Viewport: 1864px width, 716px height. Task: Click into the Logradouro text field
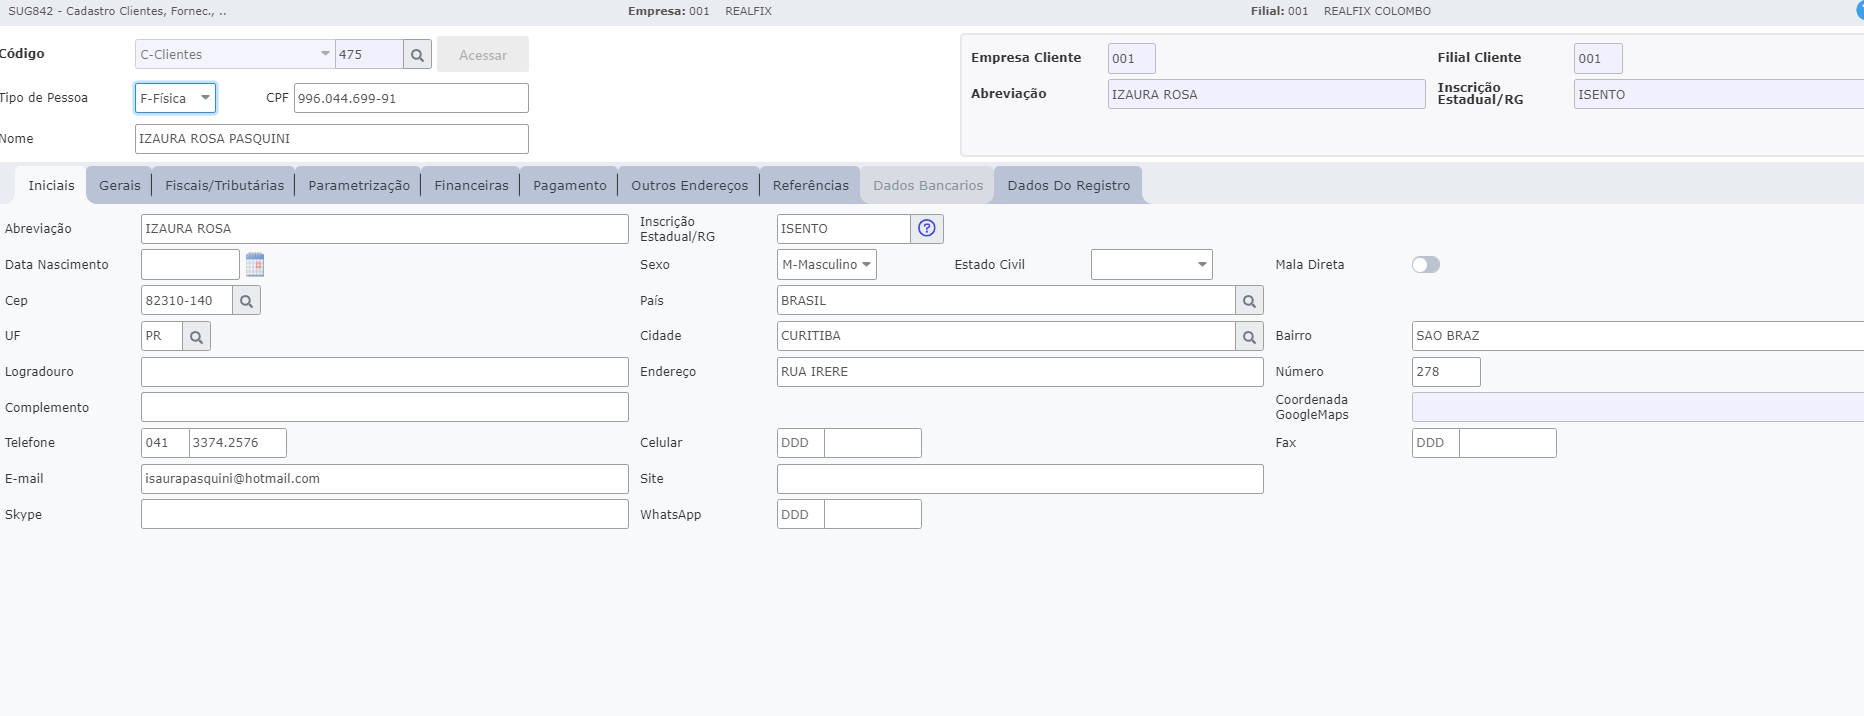[384, 372]
